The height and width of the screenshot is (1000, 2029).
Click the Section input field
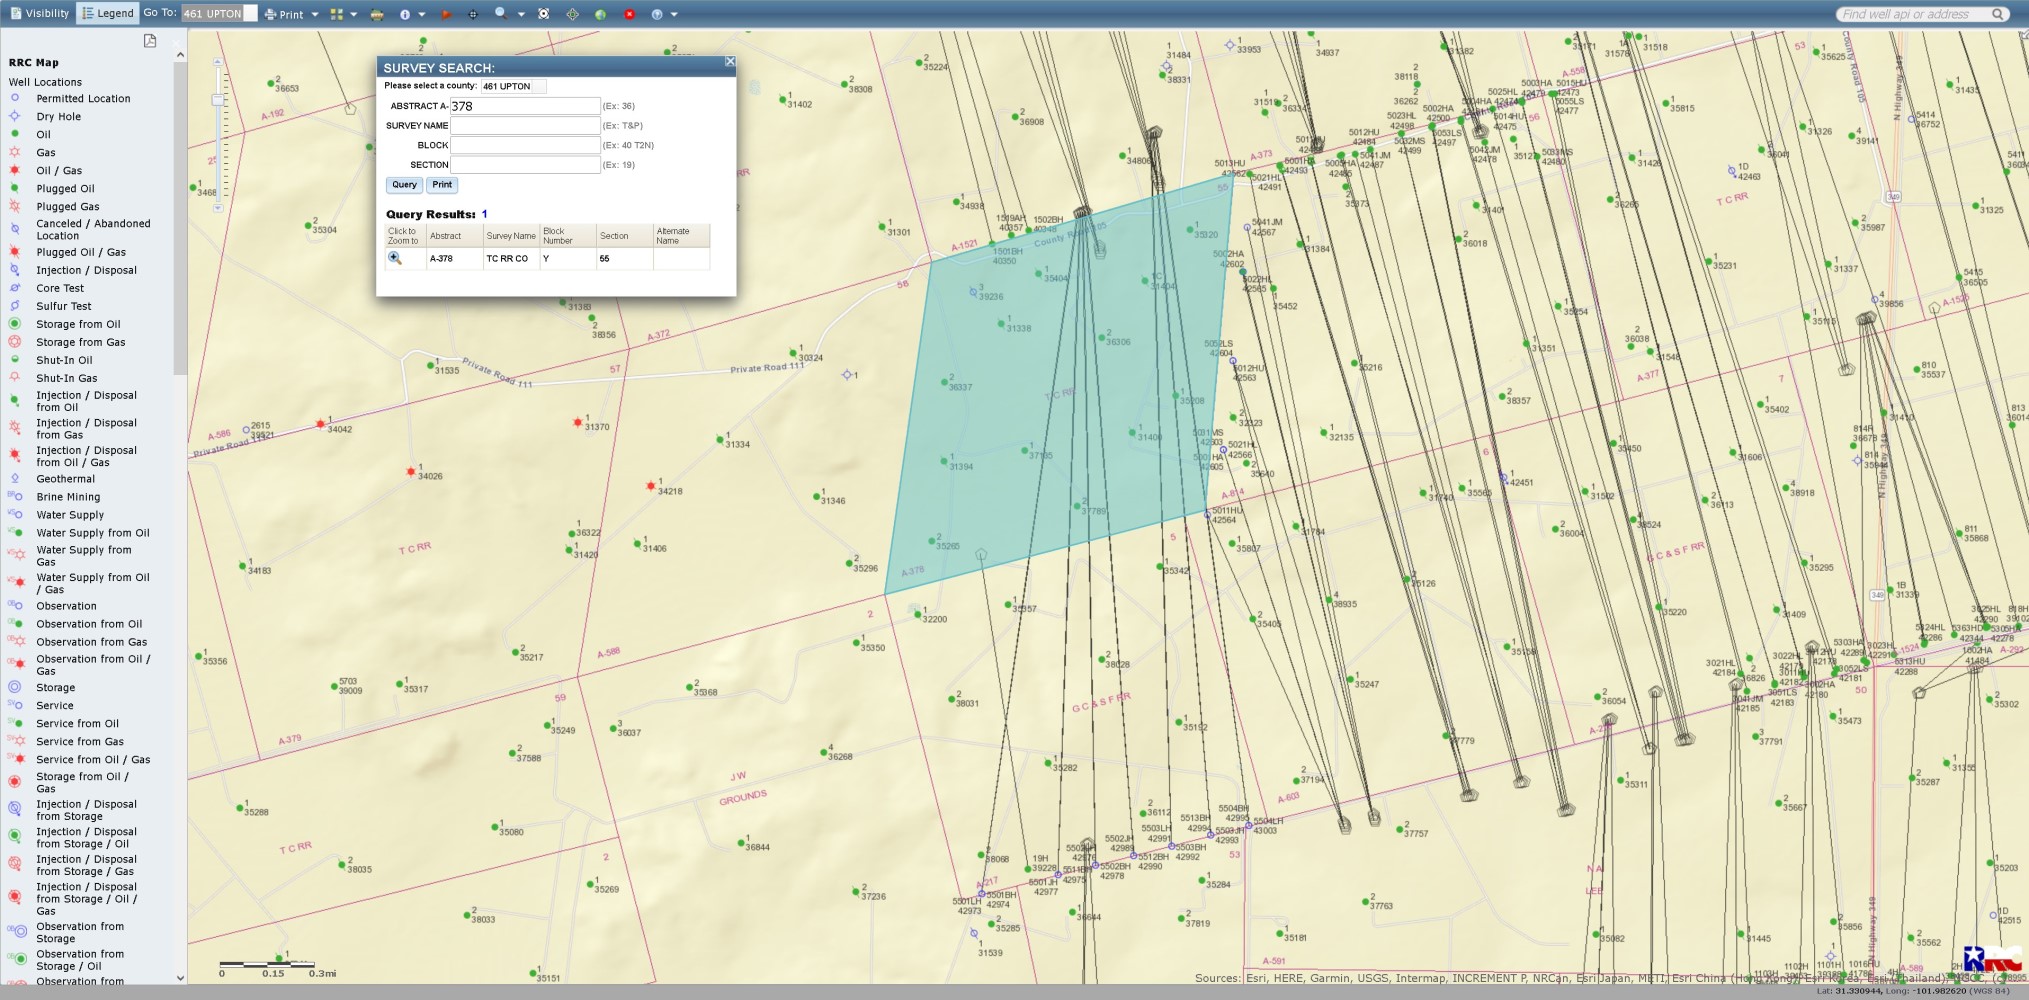(x=525, y=164)
